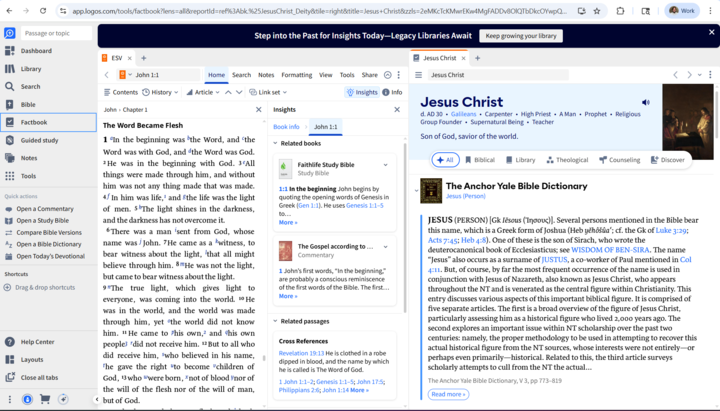Click the ESV panel back arrow
Image resolution: width=720 pixels, height=411 pixels.
point(107,75)
